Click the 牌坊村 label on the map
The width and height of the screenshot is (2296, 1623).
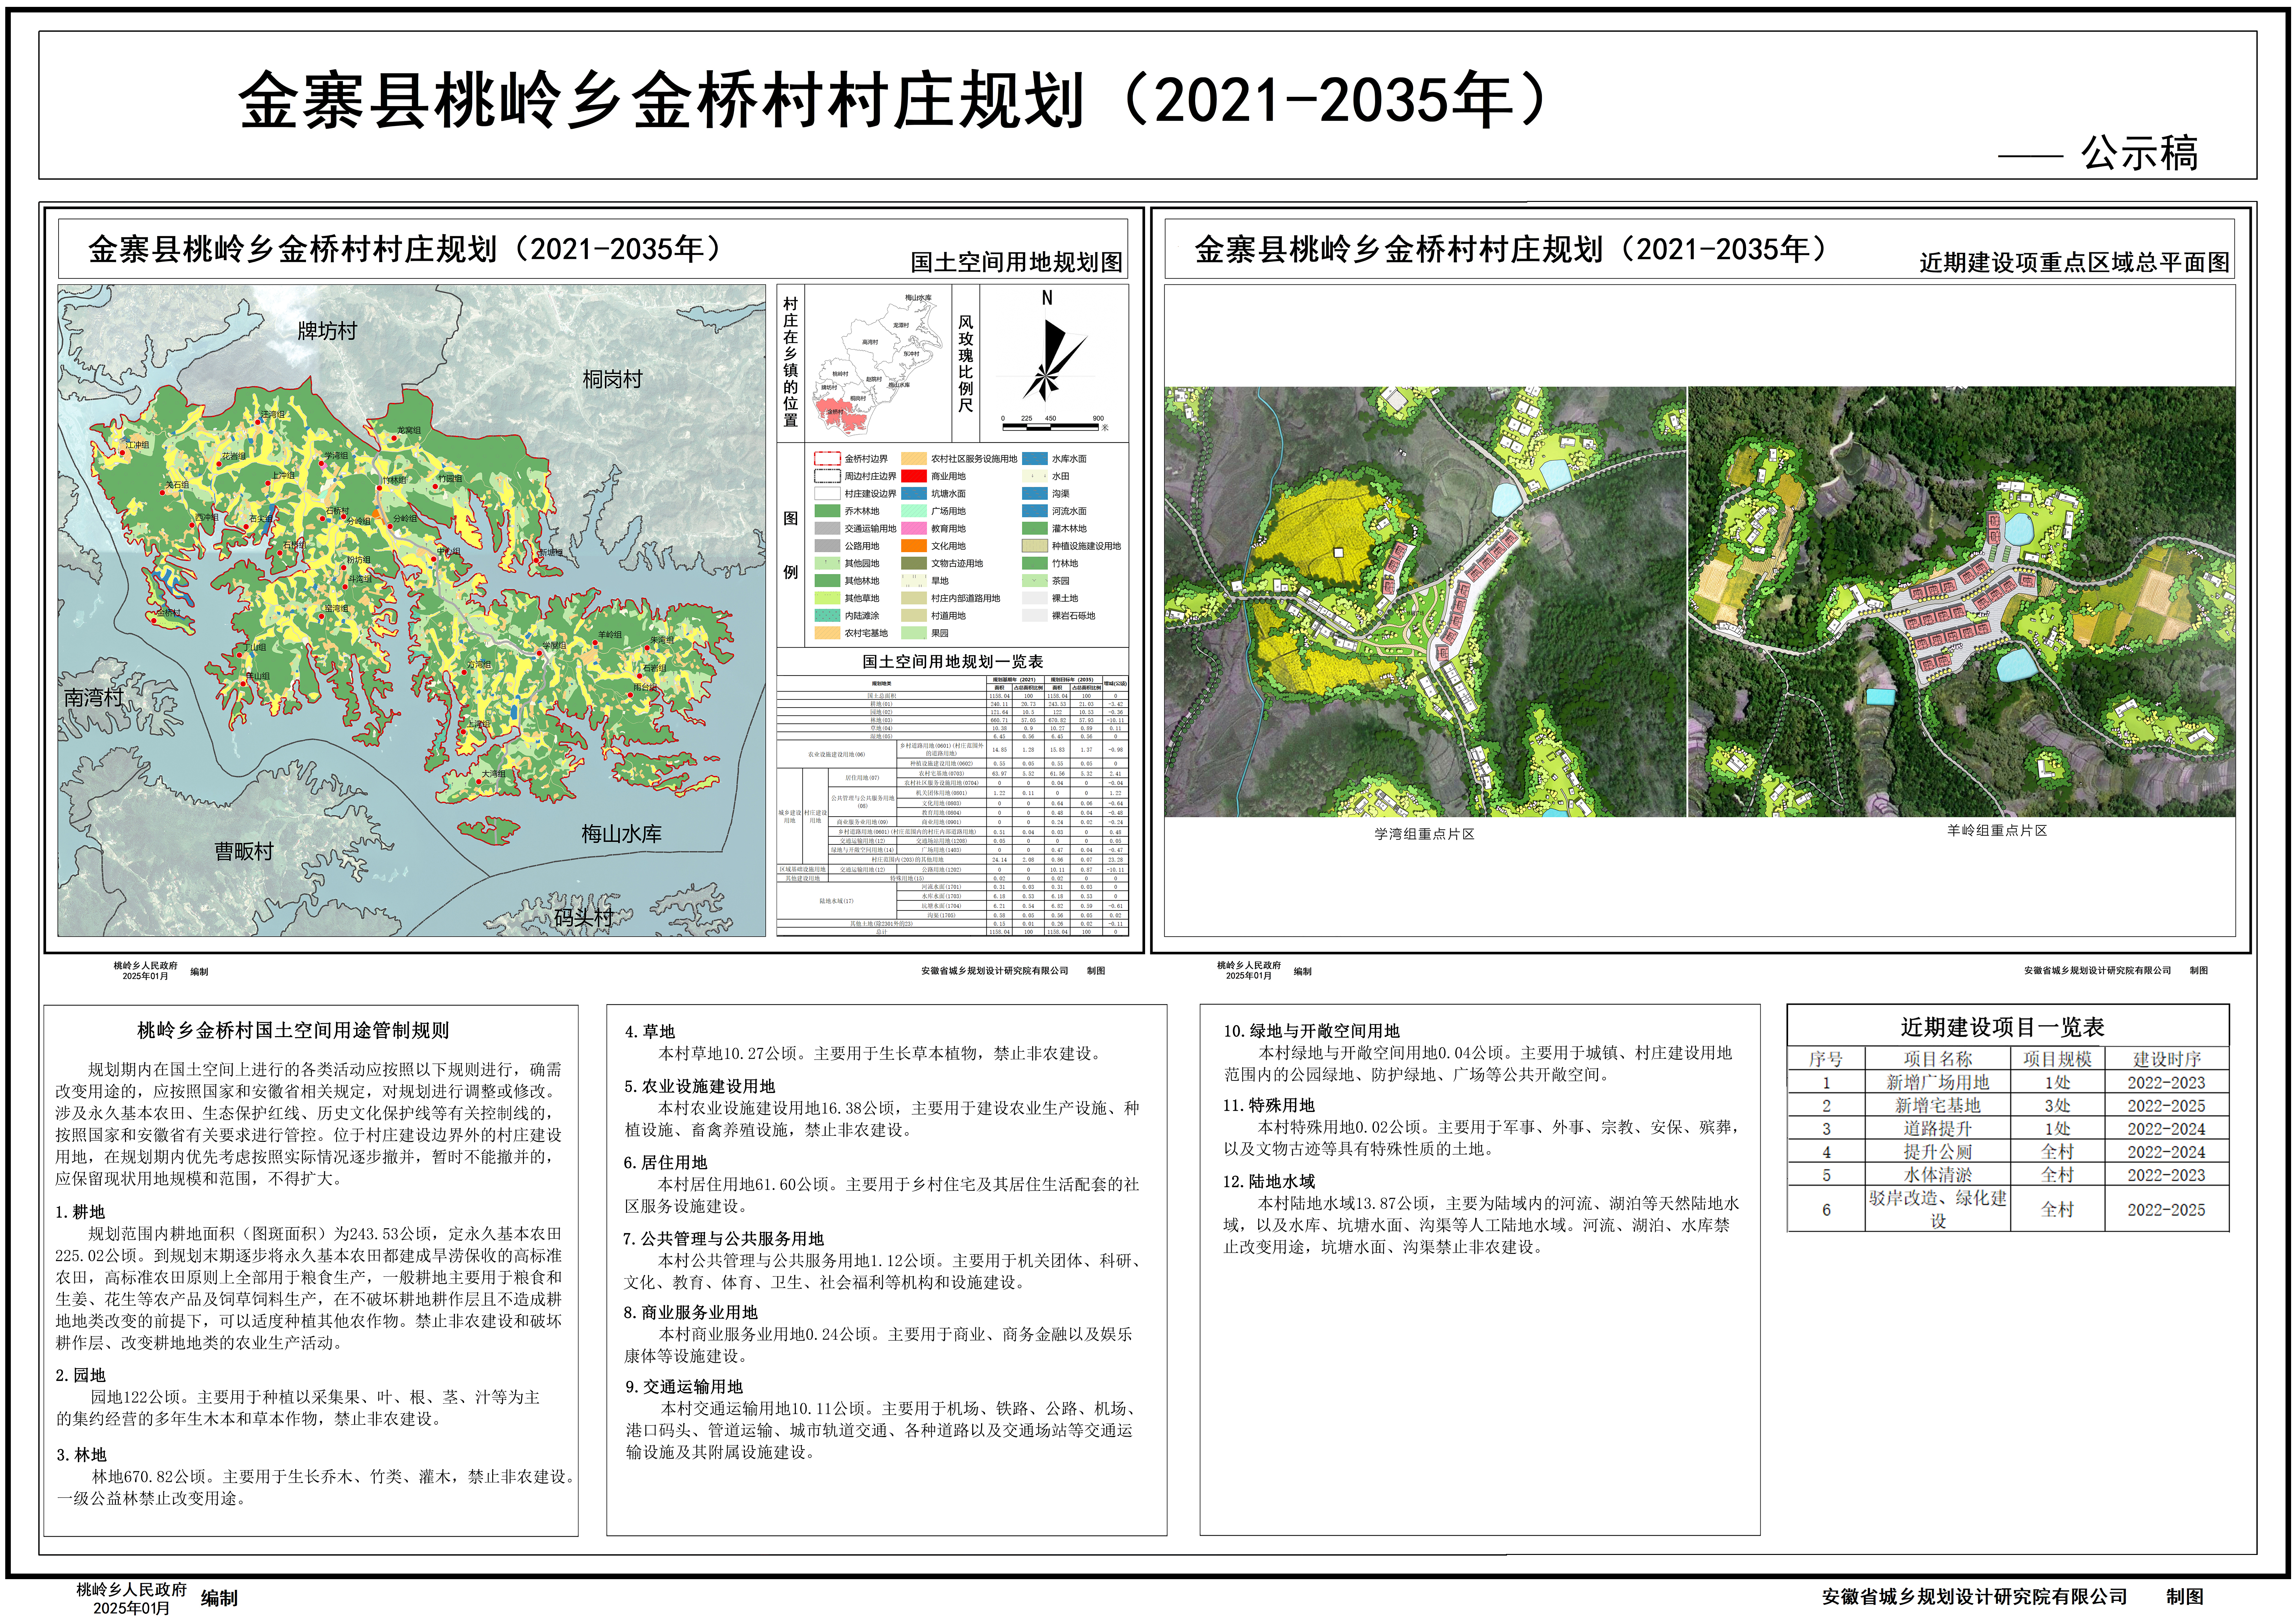coord(327,331)
